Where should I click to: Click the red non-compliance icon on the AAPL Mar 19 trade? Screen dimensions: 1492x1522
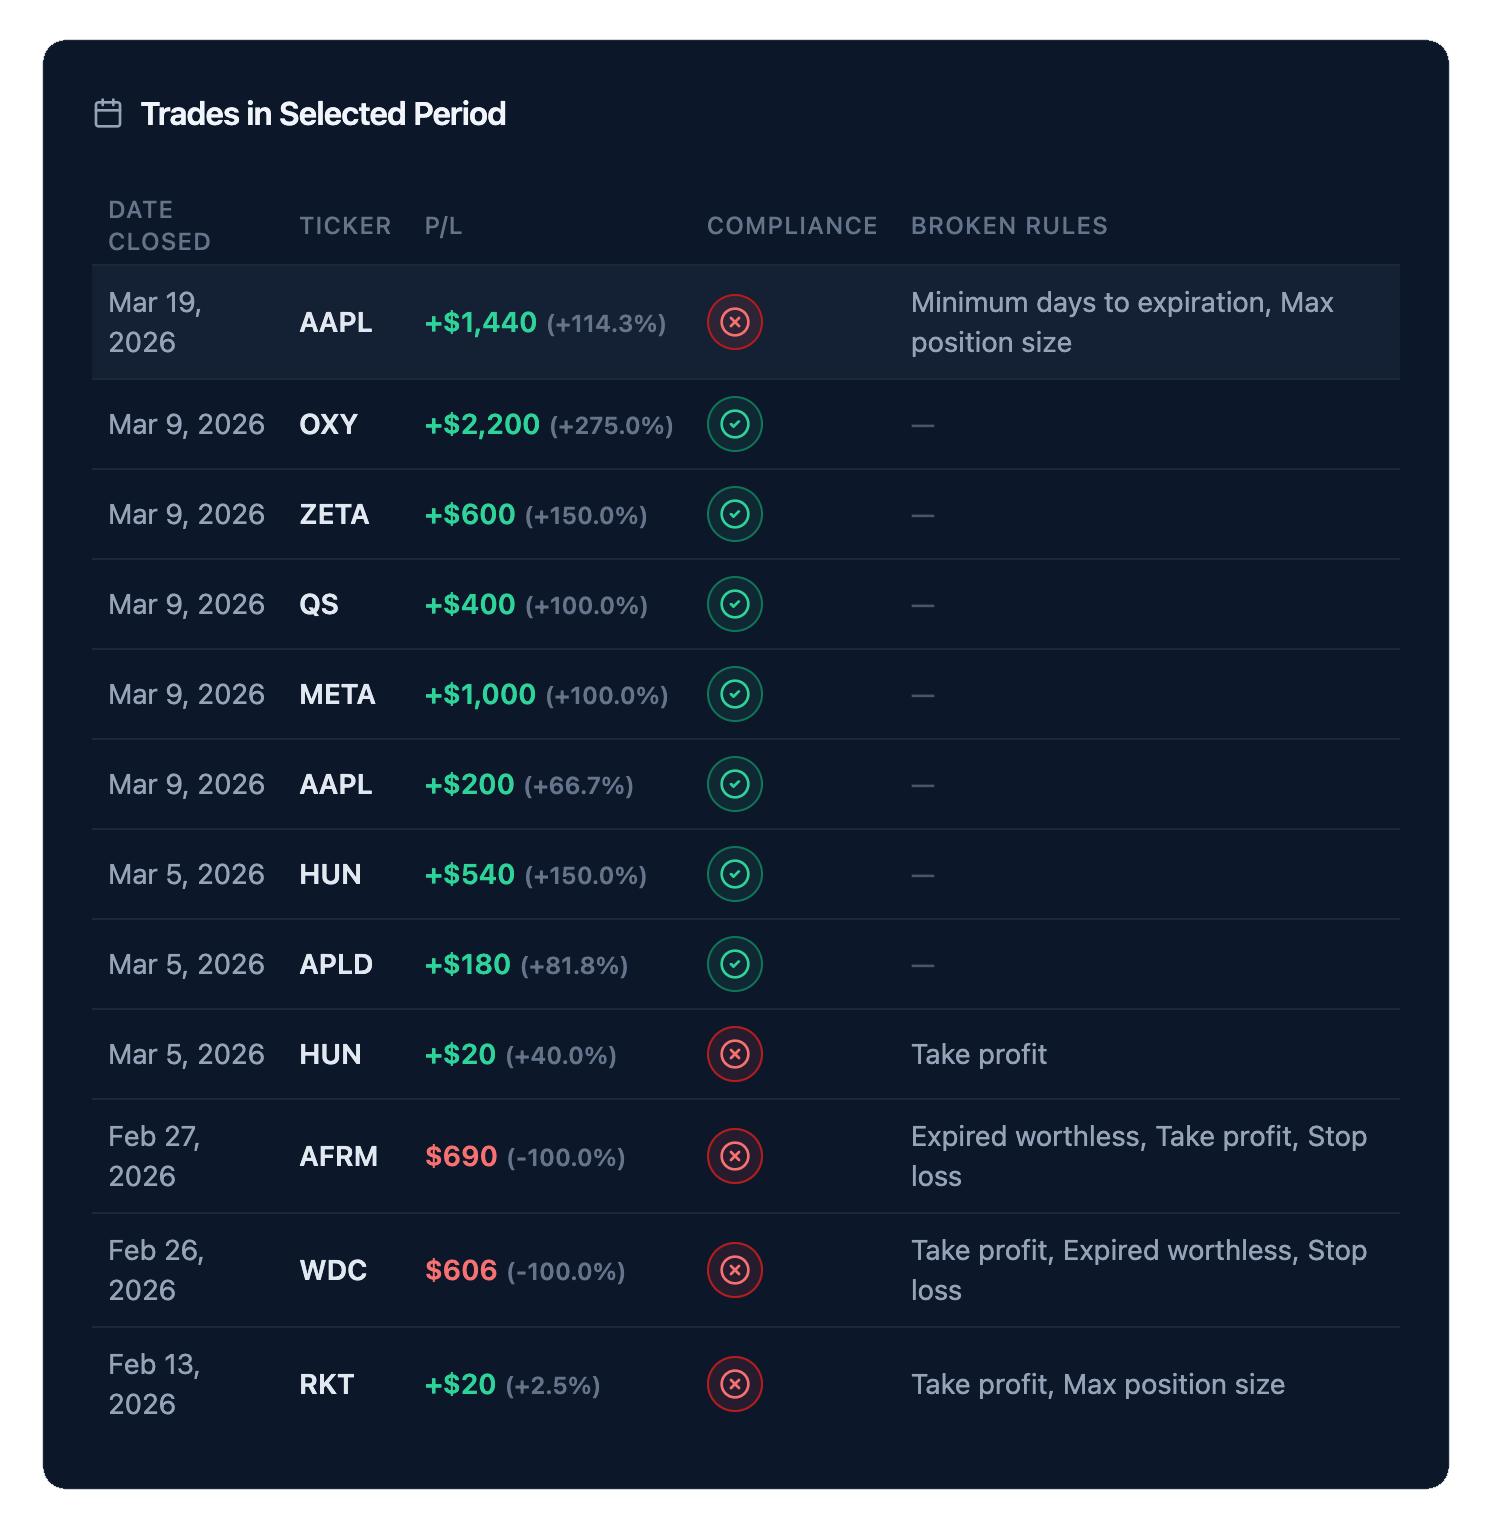click(x=734, y=322)
